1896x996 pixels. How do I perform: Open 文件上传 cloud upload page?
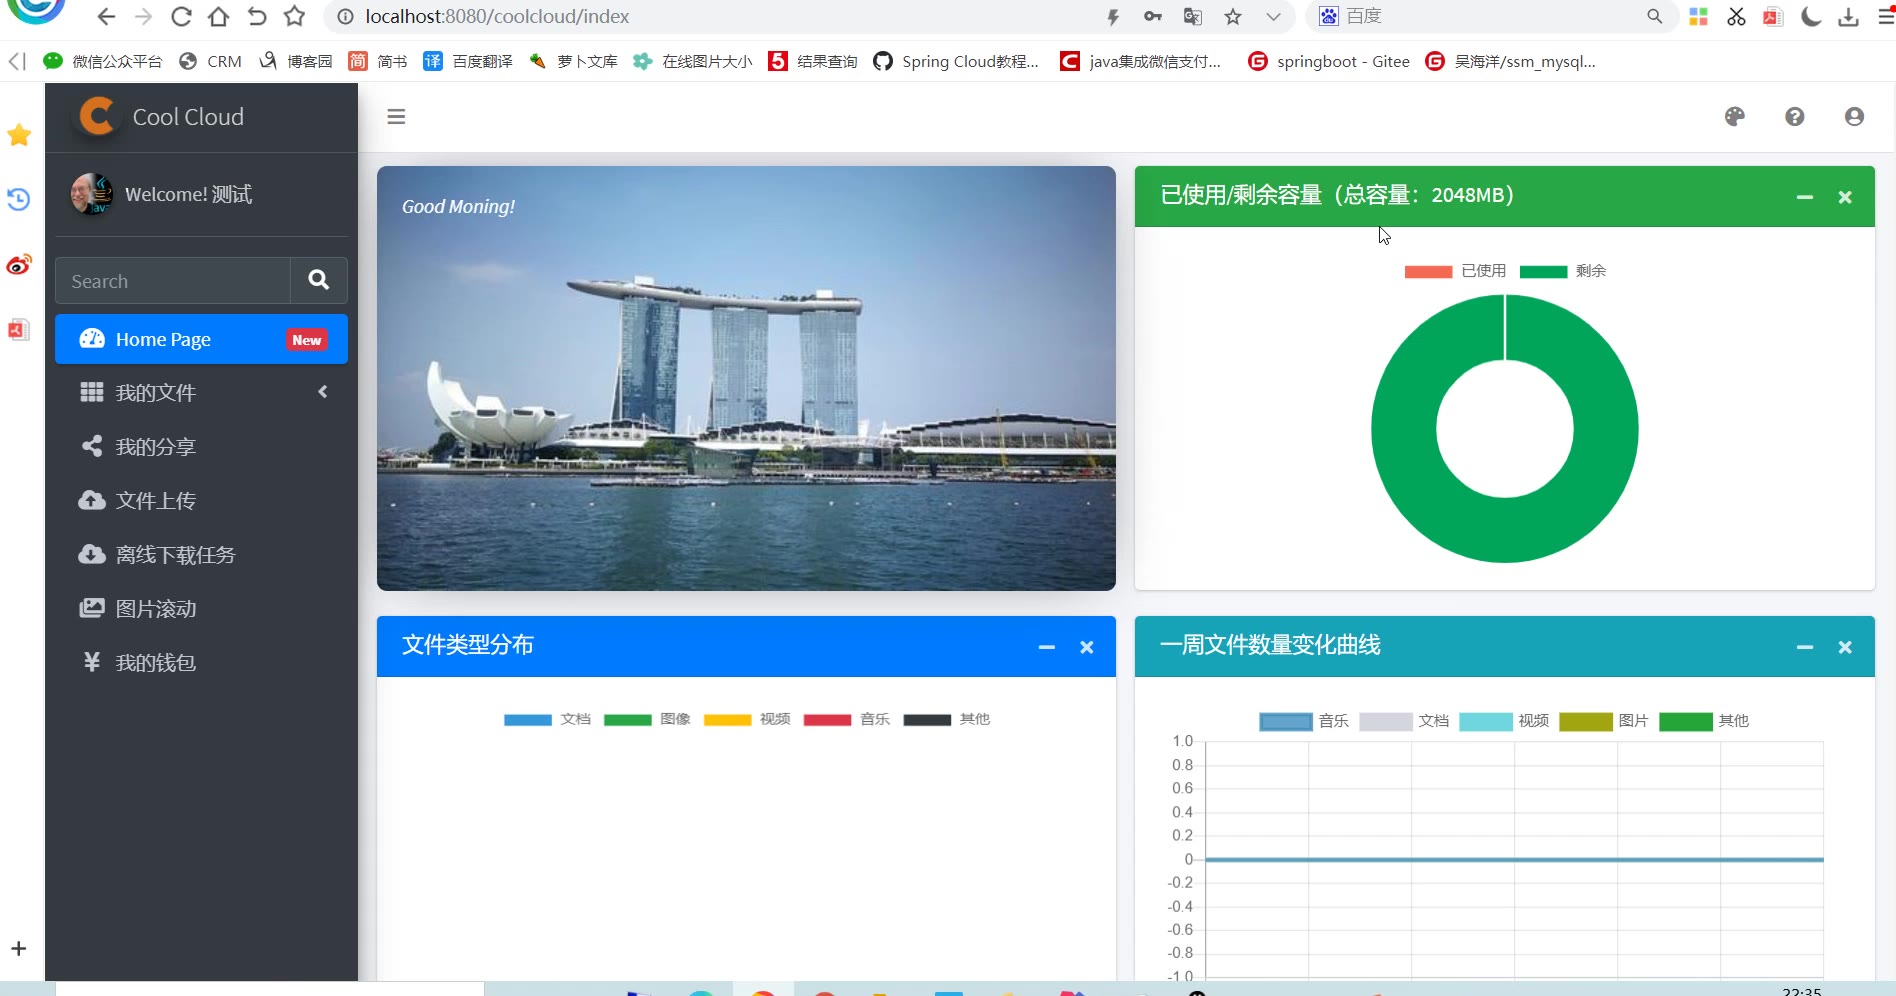pyautogui.click(x=155, y=500)
